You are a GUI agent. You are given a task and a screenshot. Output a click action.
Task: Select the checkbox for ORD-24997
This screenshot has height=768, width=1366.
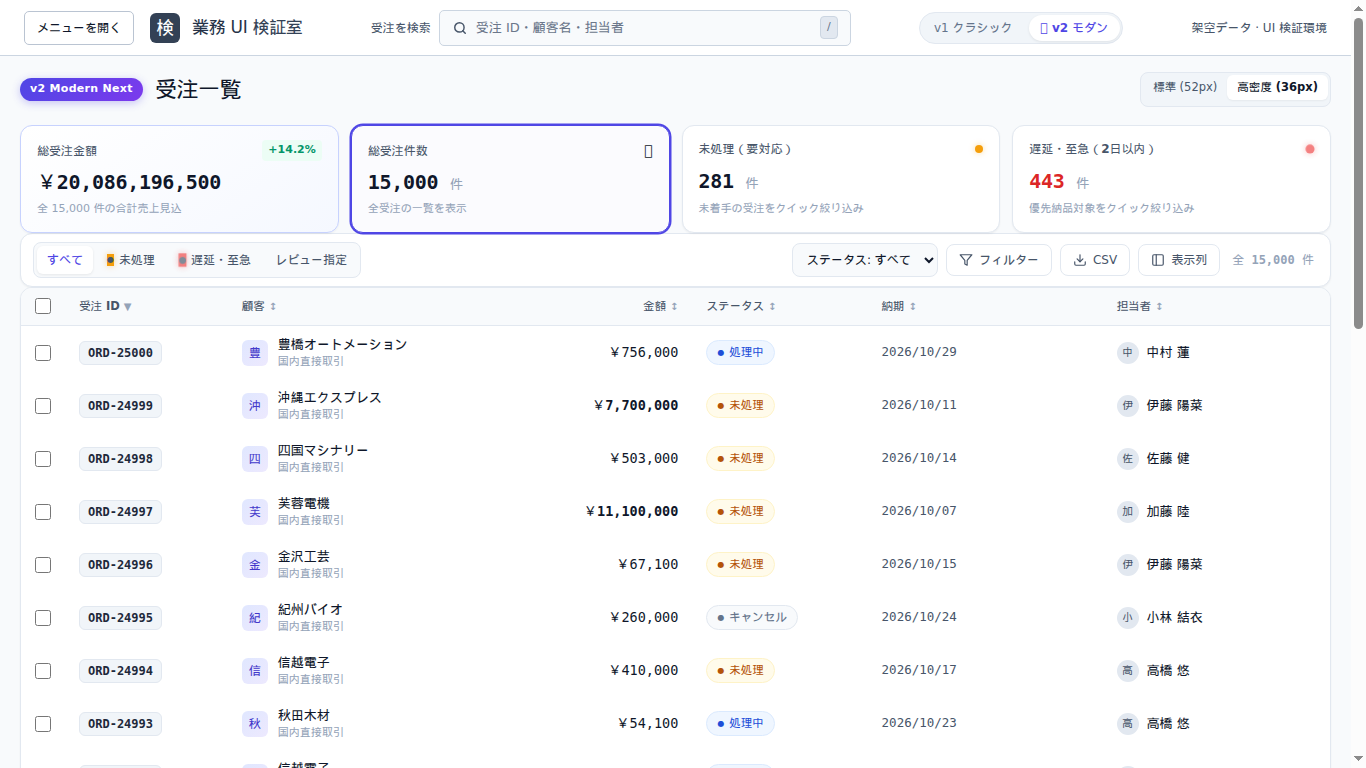(43, 512)
